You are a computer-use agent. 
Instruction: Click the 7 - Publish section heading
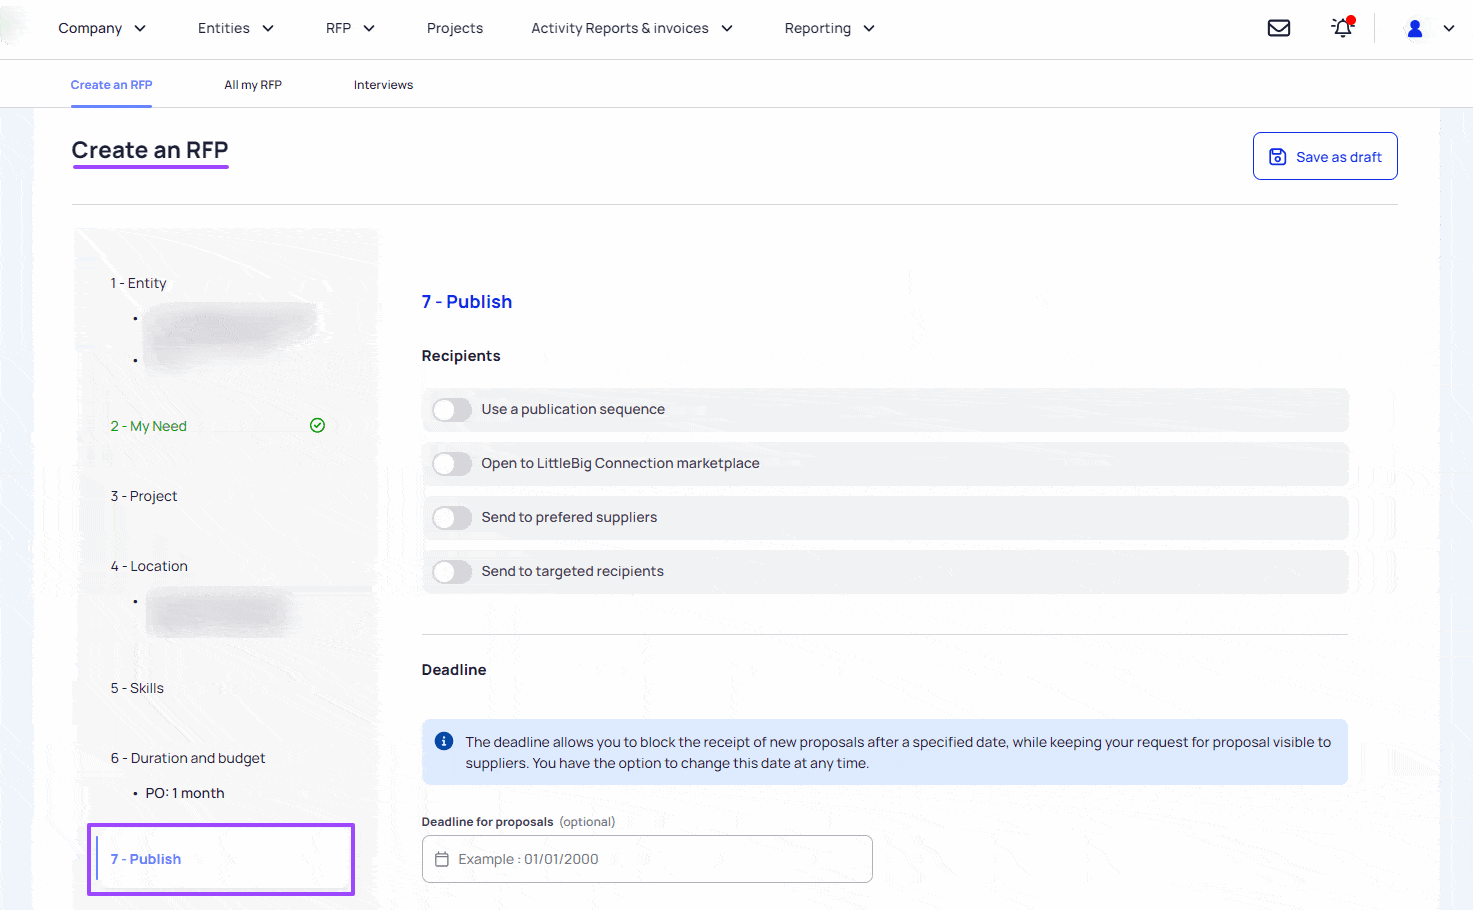click(467, 302)
